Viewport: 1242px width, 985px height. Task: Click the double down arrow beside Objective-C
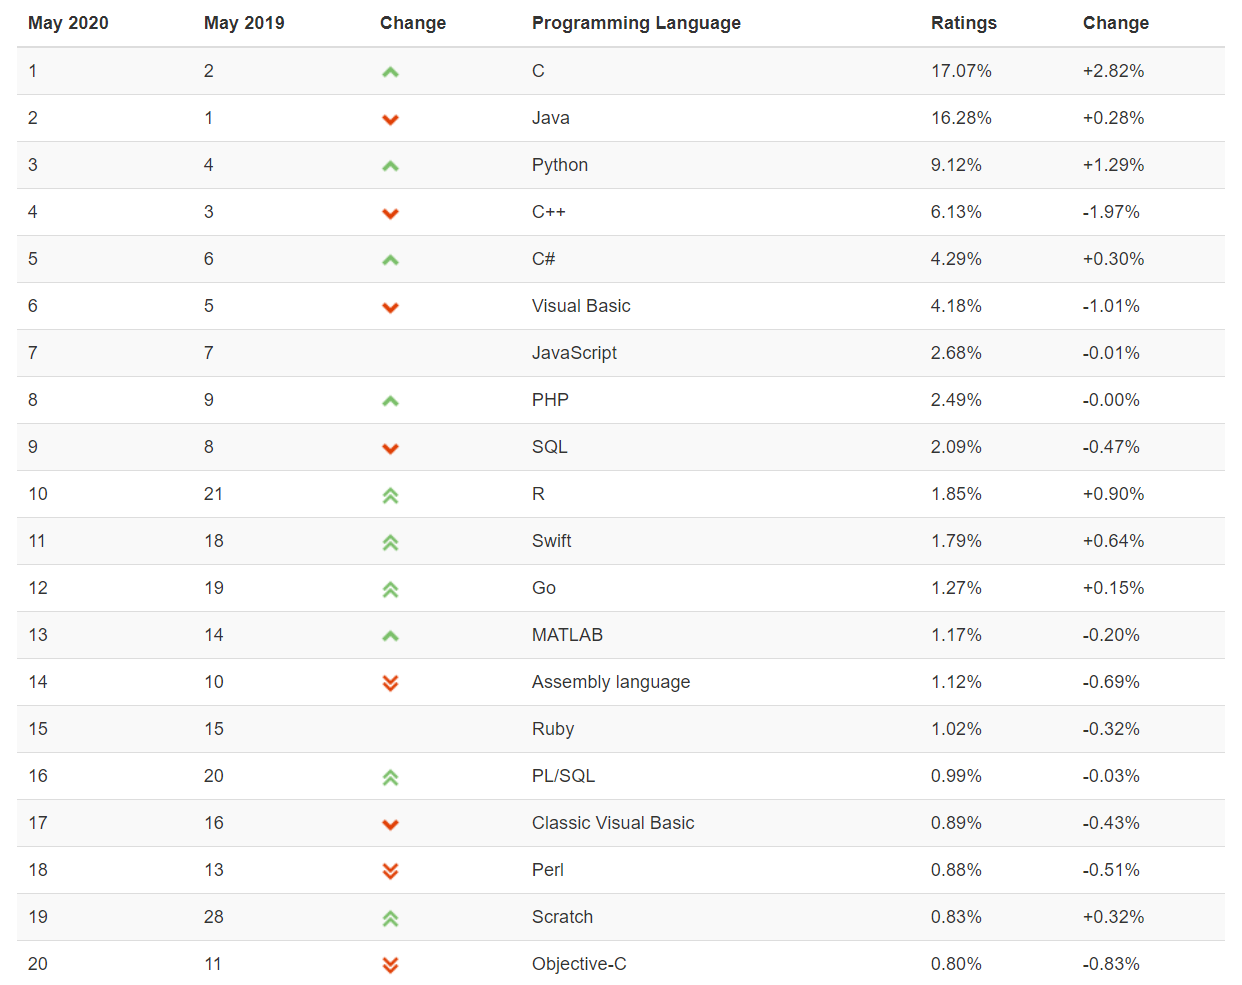(390, 965)
